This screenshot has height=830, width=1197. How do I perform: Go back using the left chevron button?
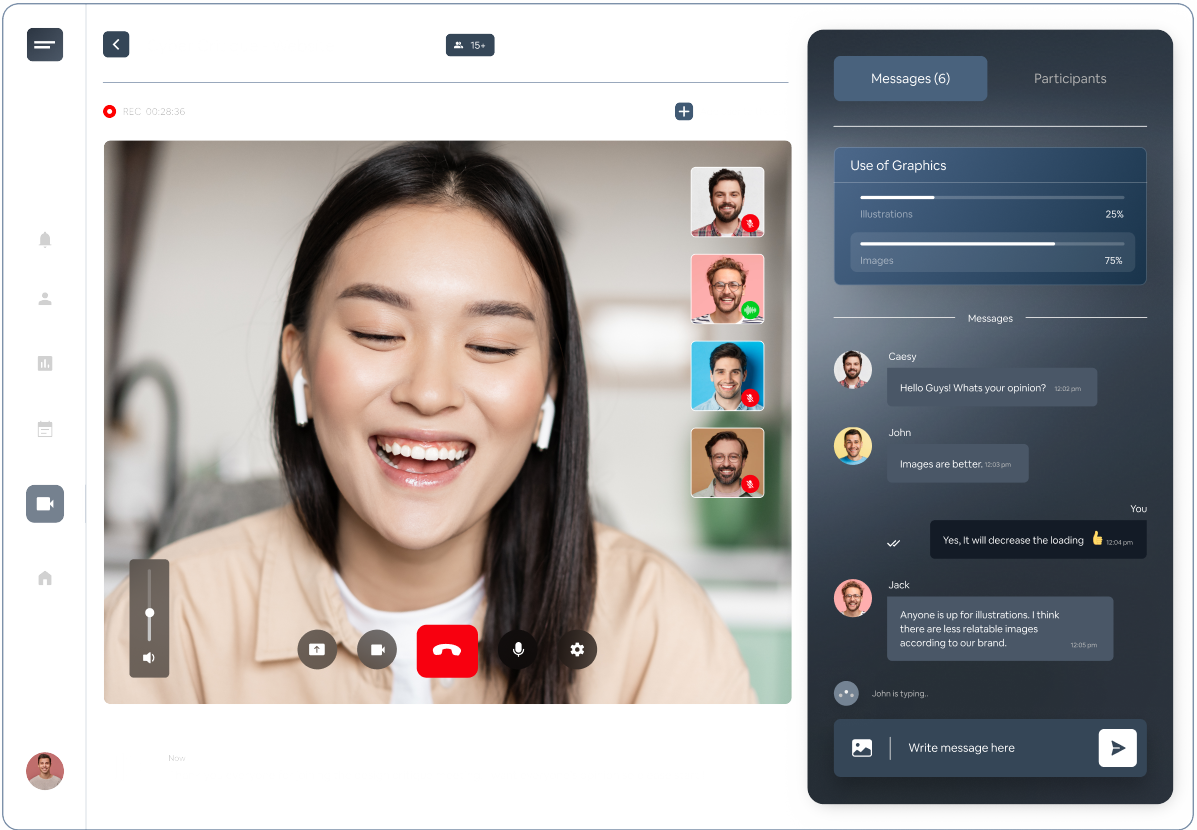click(x=116, y=44)
